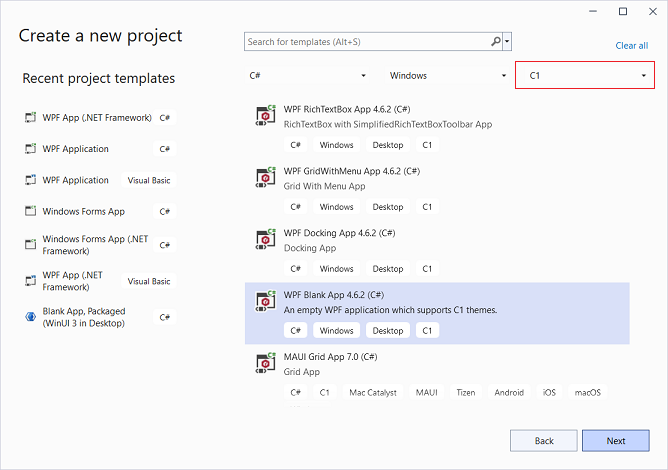Screen dimensions: 668x470
Task: Click the WPF GridWithMenu App template icon
Action: pos(265,178)
